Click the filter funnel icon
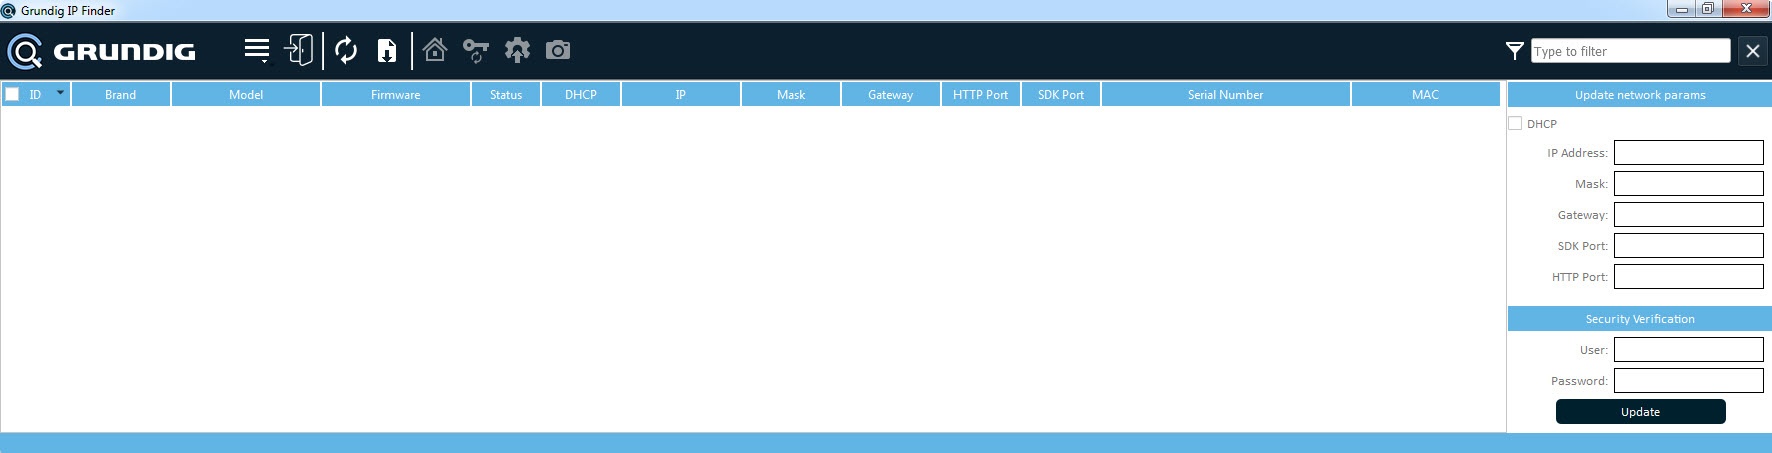1772x453 pixels. pyautogui.click(x=1514, y=51)
